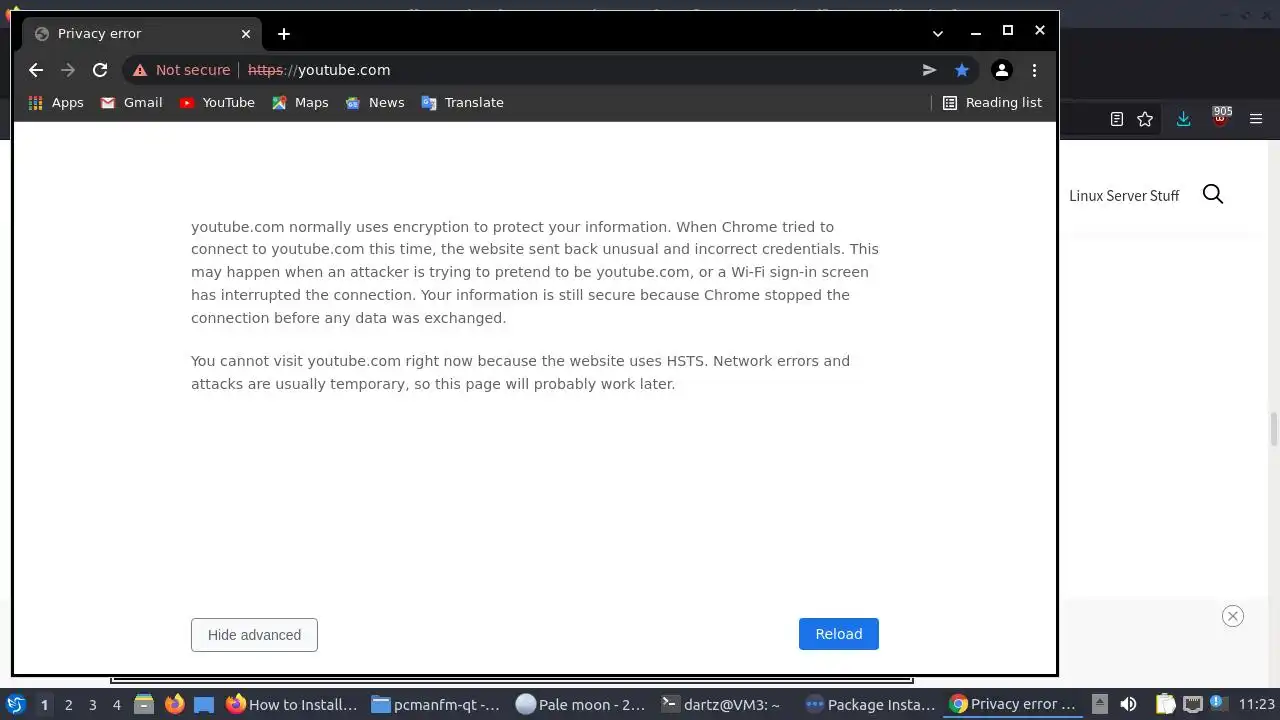Open the Maps bookmark
1280x720 pixels.
(300, 102)
